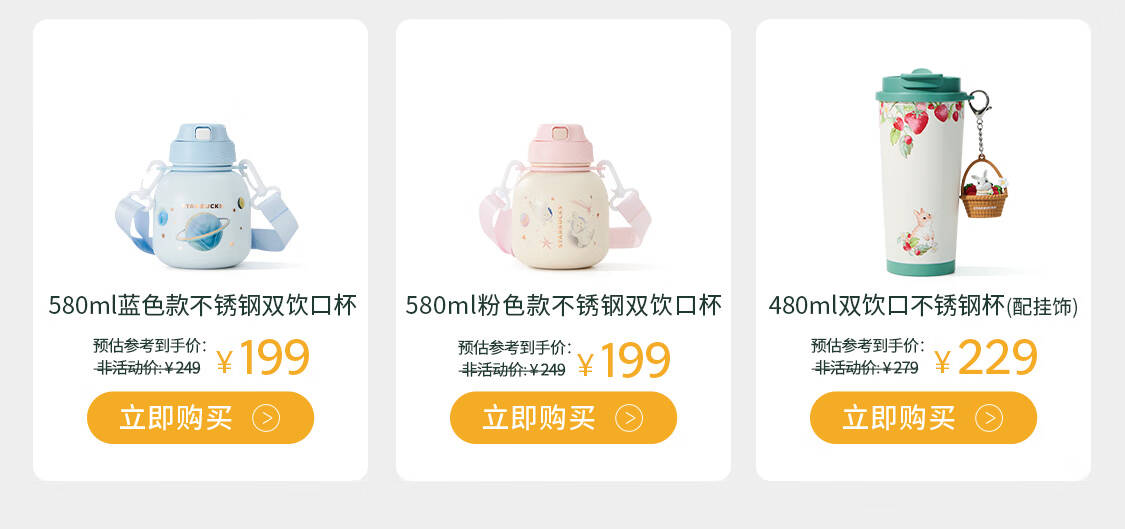Image resolution: width=1125 pixels, height=529 pixels.
Task: Click the 580ml蓝色款不锈钢双饮口杯 title
Action: pos(202,305)
